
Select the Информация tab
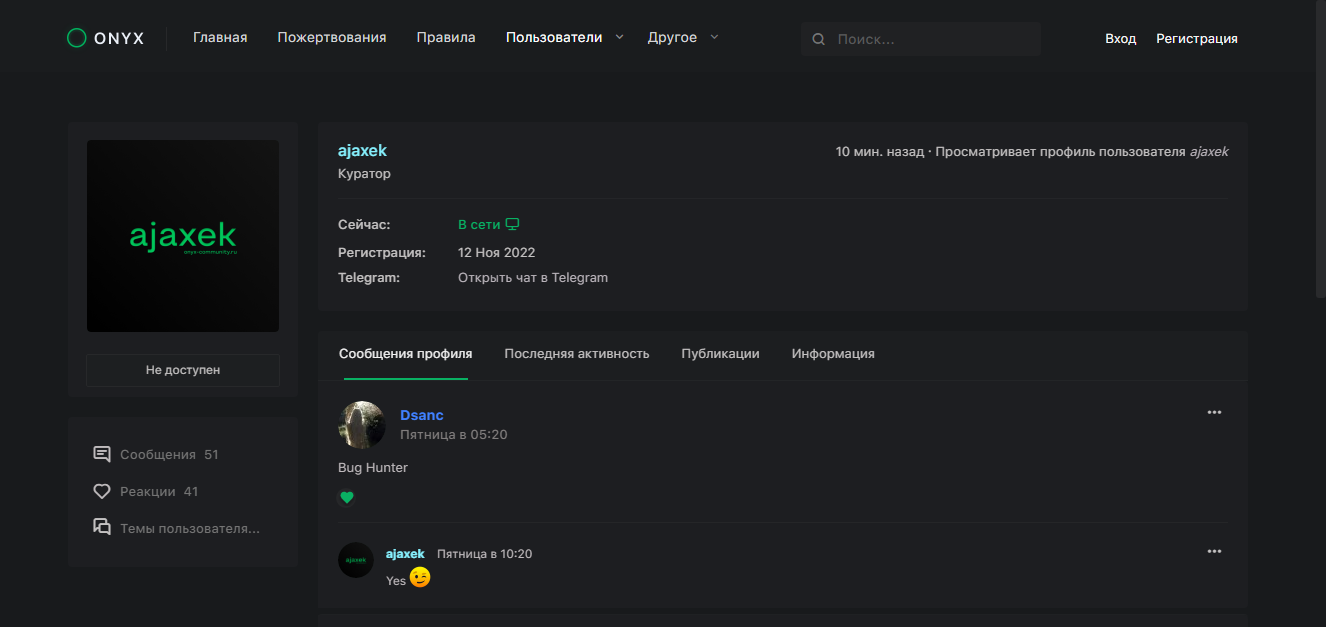833,353
